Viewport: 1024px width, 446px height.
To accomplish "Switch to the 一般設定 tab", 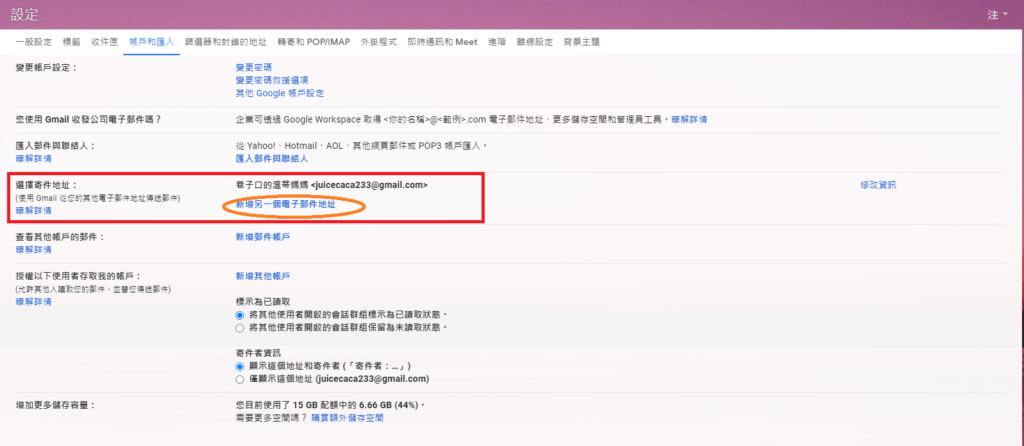I will click(33, 42).
